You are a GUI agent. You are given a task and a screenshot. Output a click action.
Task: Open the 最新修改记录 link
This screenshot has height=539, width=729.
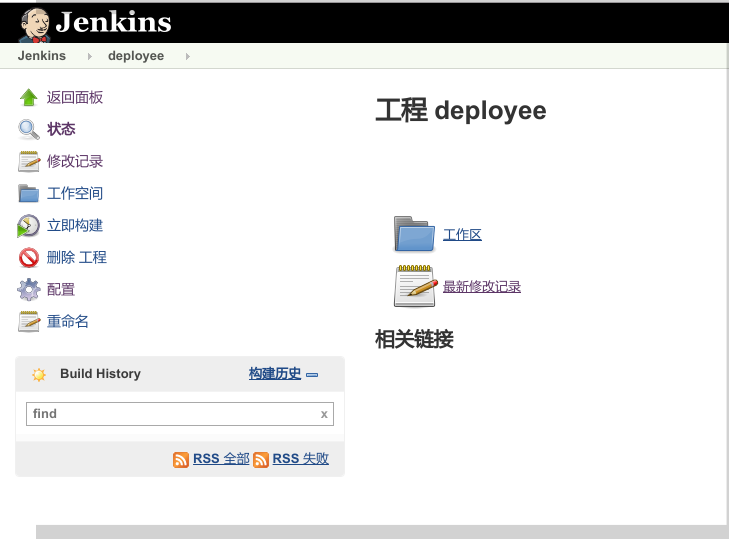click(482, 286)
